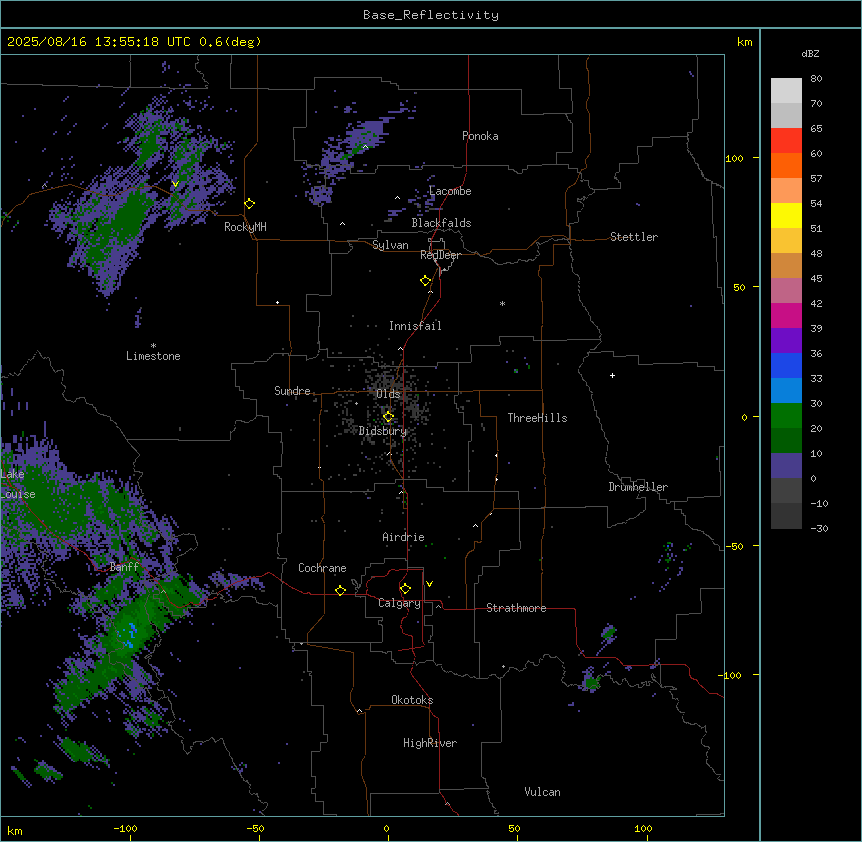Click the Blackfalds city label
The height and width of the screenshot is (842, 862).
pyautogui.click(x=441, y=223)
